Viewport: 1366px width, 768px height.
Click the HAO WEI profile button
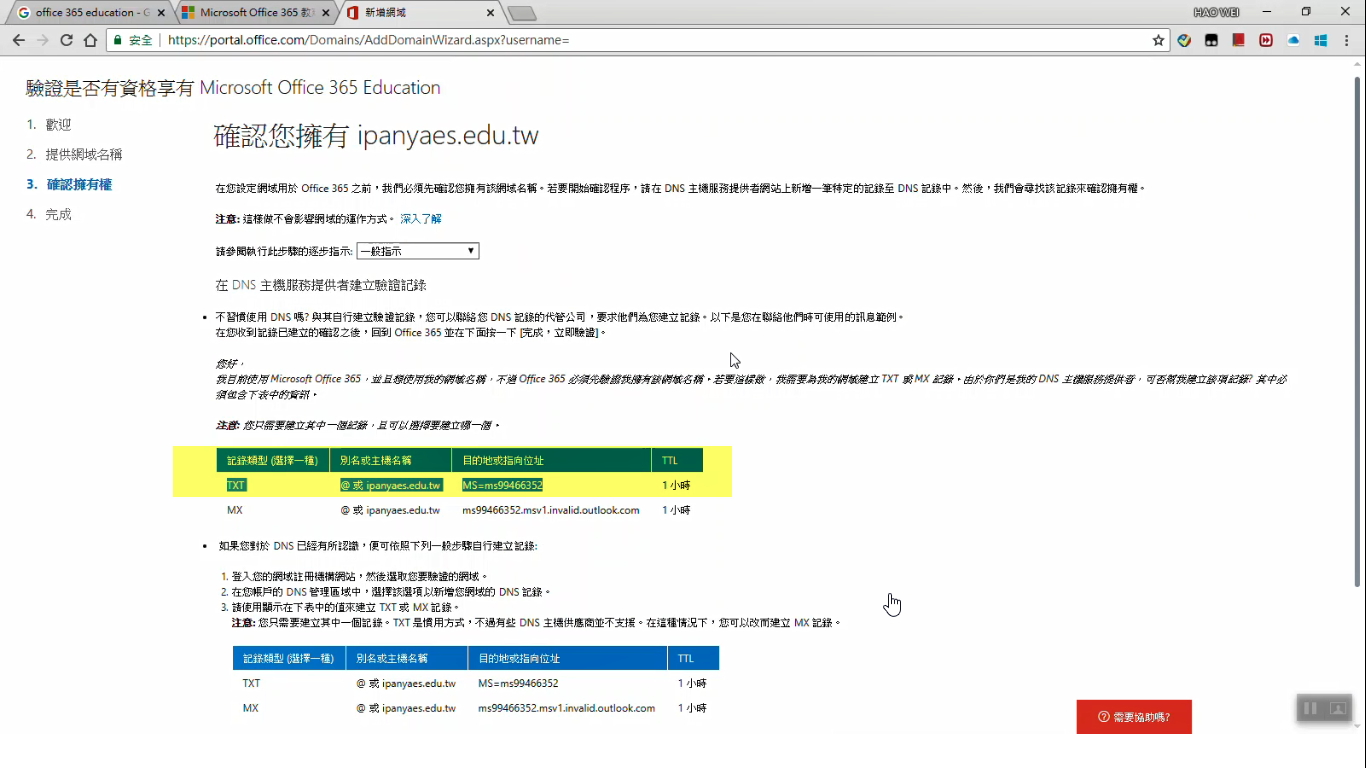(1216, 12)
